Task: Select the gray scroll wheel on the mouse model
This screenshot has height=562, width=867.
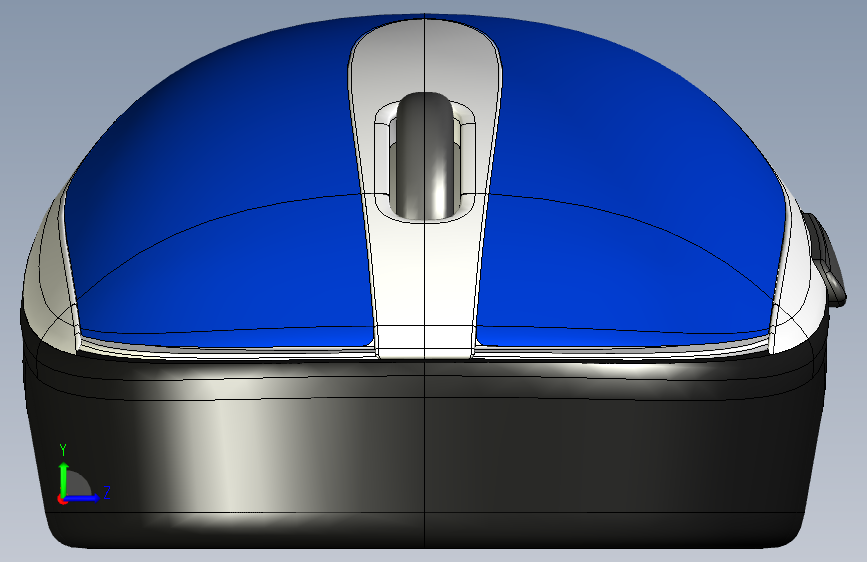Action: [424, 155]
